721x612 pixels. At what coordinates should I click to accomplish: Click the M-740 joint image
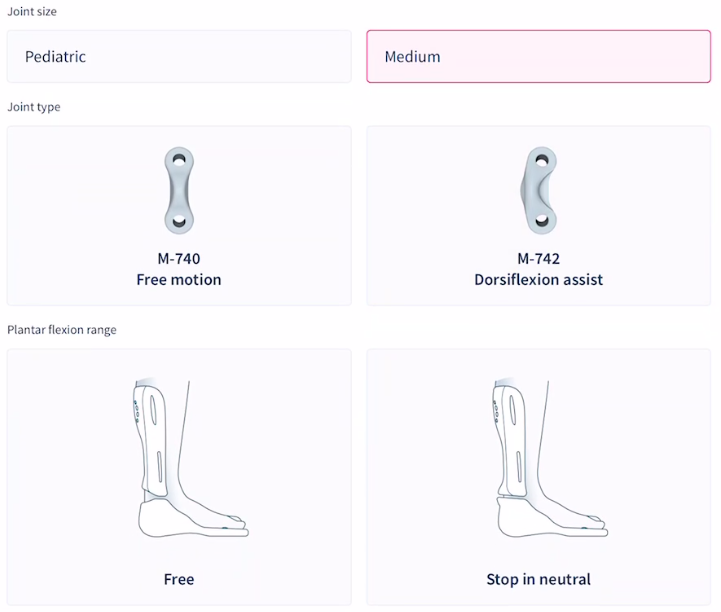pos(179,189)
